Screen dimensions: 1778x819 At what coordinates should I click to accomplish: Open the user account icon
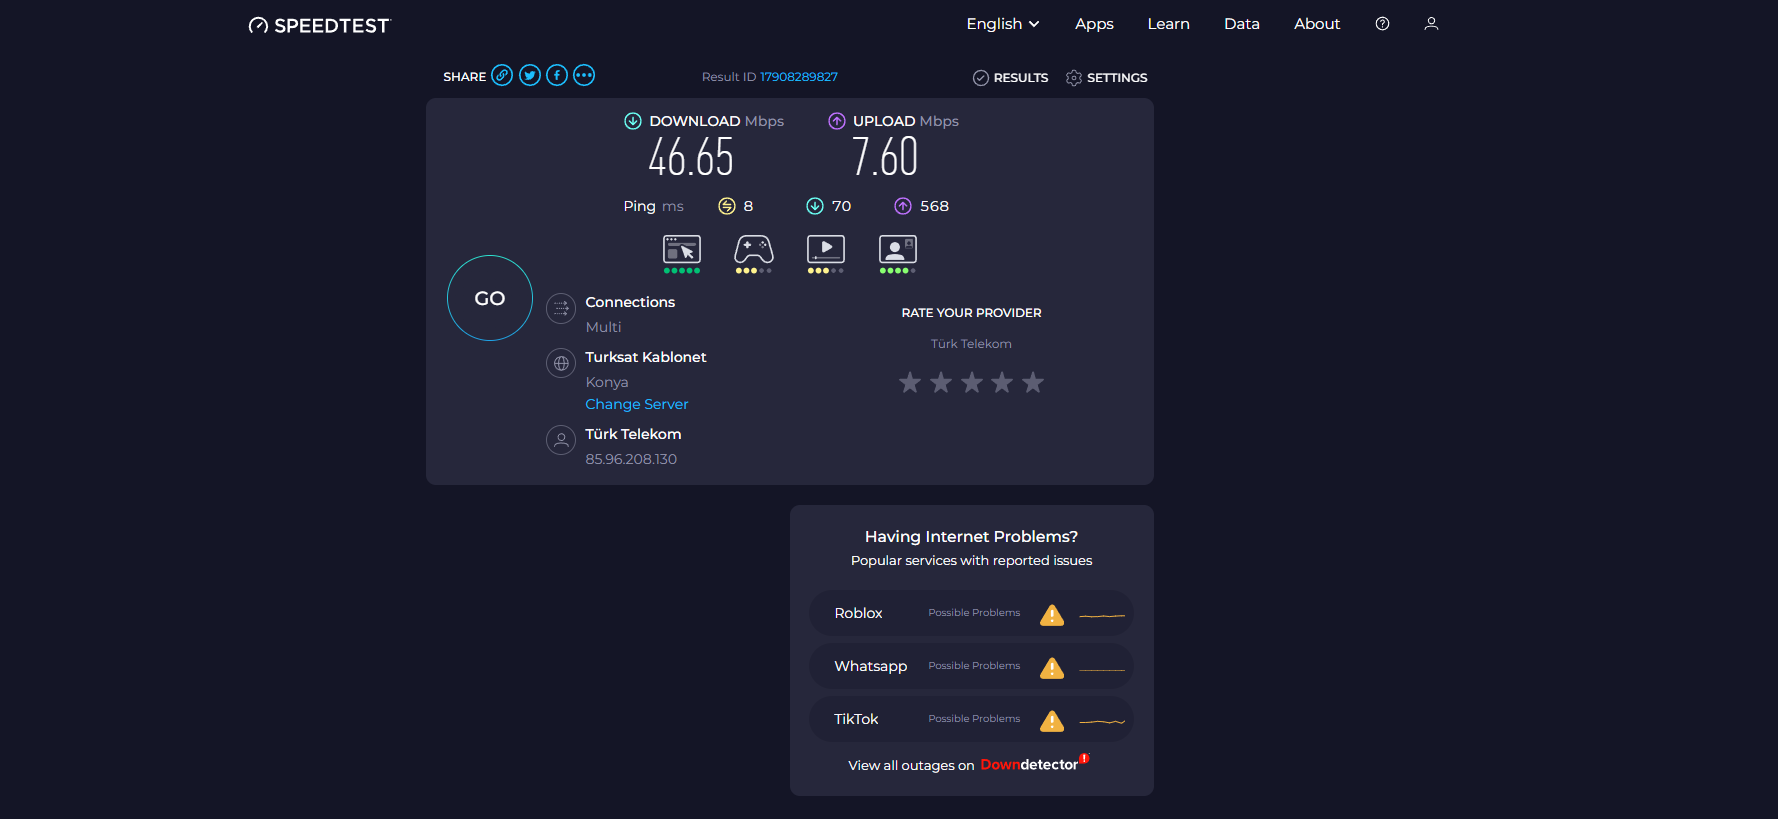[x=1431, y=24]
